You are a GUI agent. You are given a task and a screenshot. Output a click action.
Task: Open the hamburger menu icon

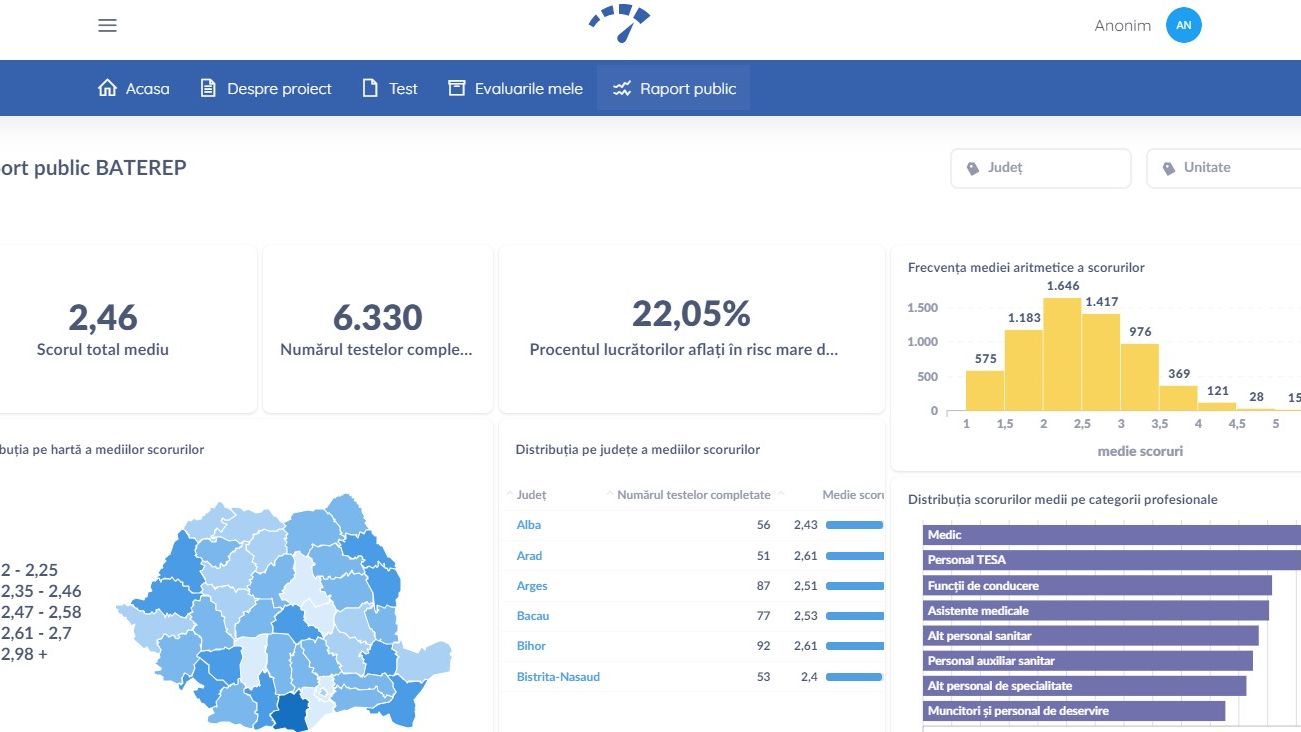[x=108, y=26]
